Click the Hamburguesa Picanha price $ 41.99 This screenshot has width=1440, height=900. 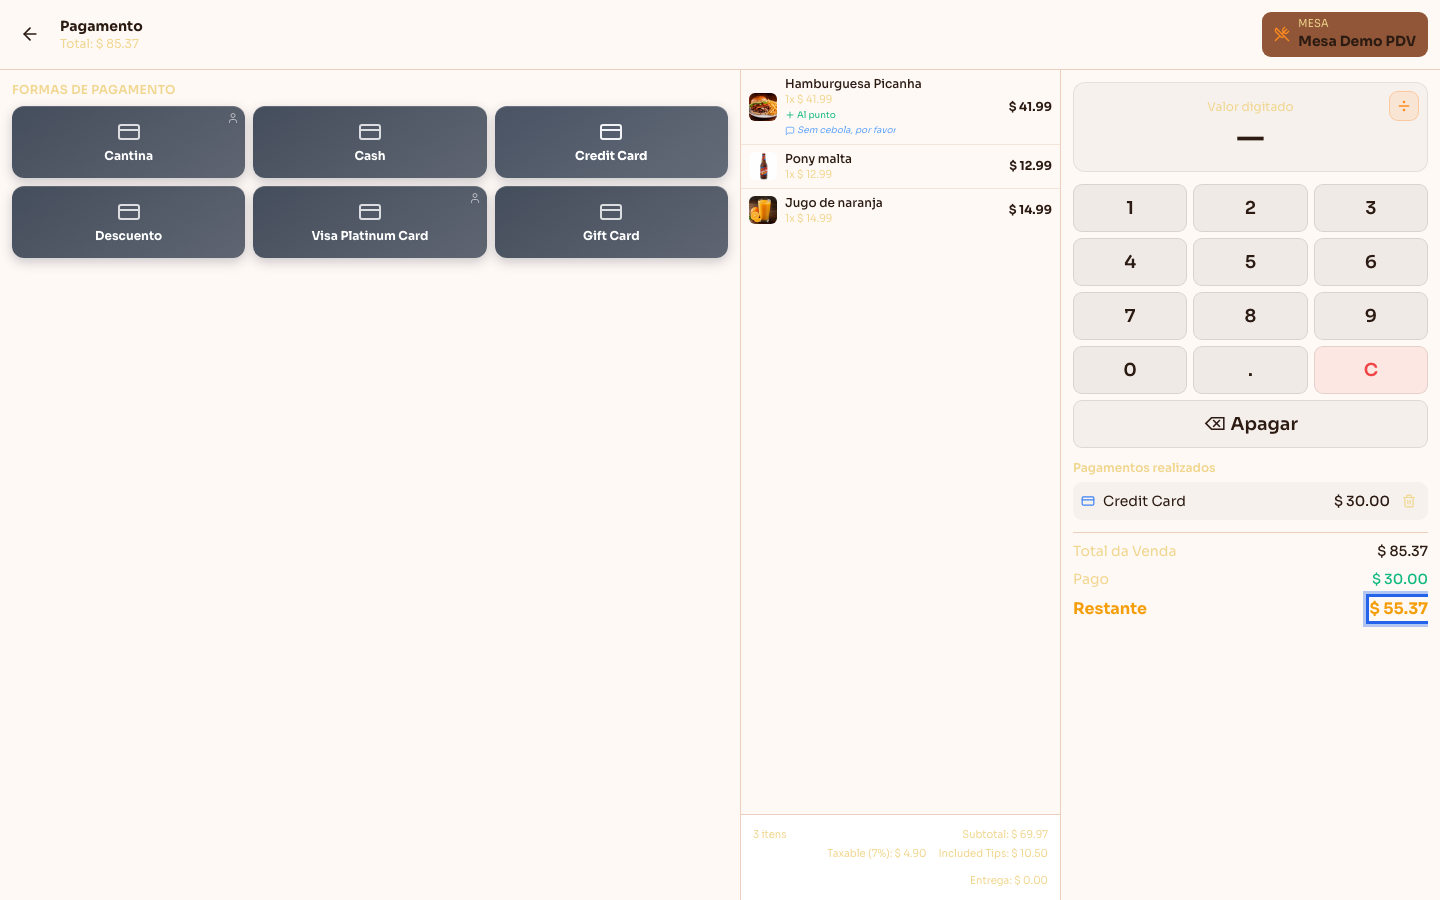[1030, 107]
